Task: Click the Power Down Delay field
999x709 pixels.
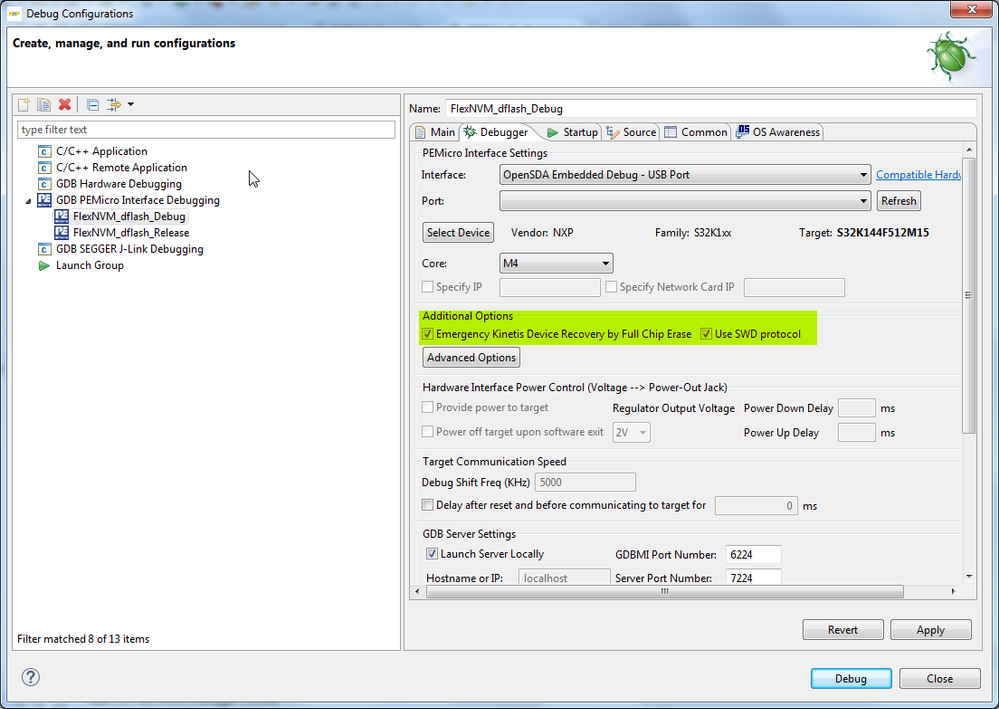Action: coord(856,408)
